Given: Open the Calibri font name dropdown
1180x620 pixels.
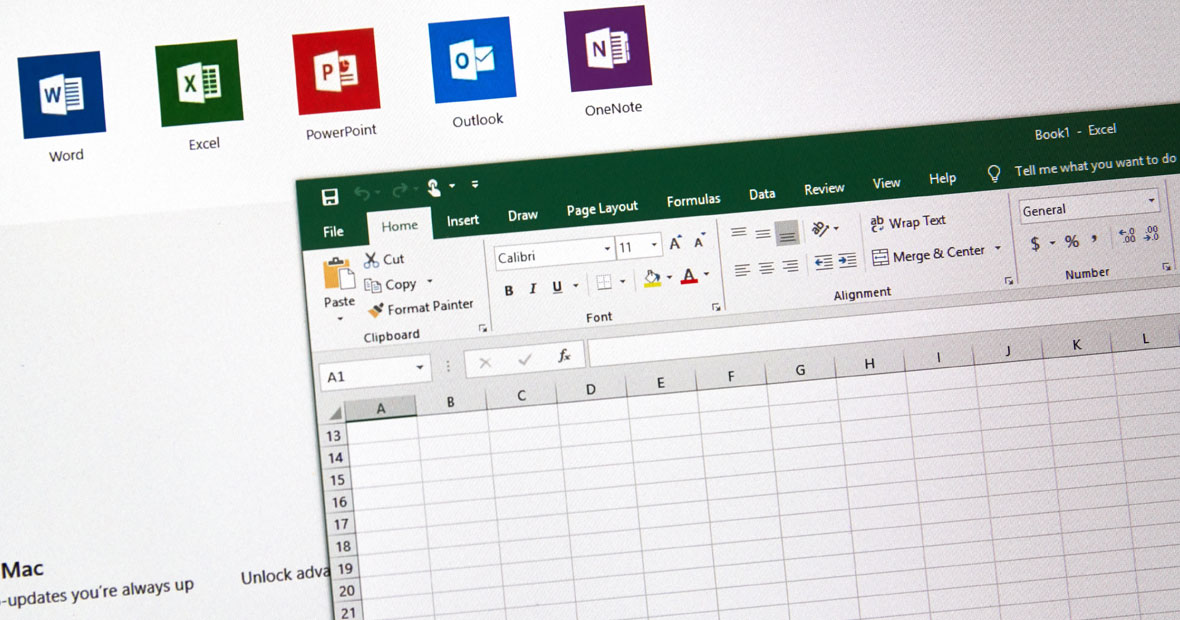Looking at the screenshot, I should [606, 249].
